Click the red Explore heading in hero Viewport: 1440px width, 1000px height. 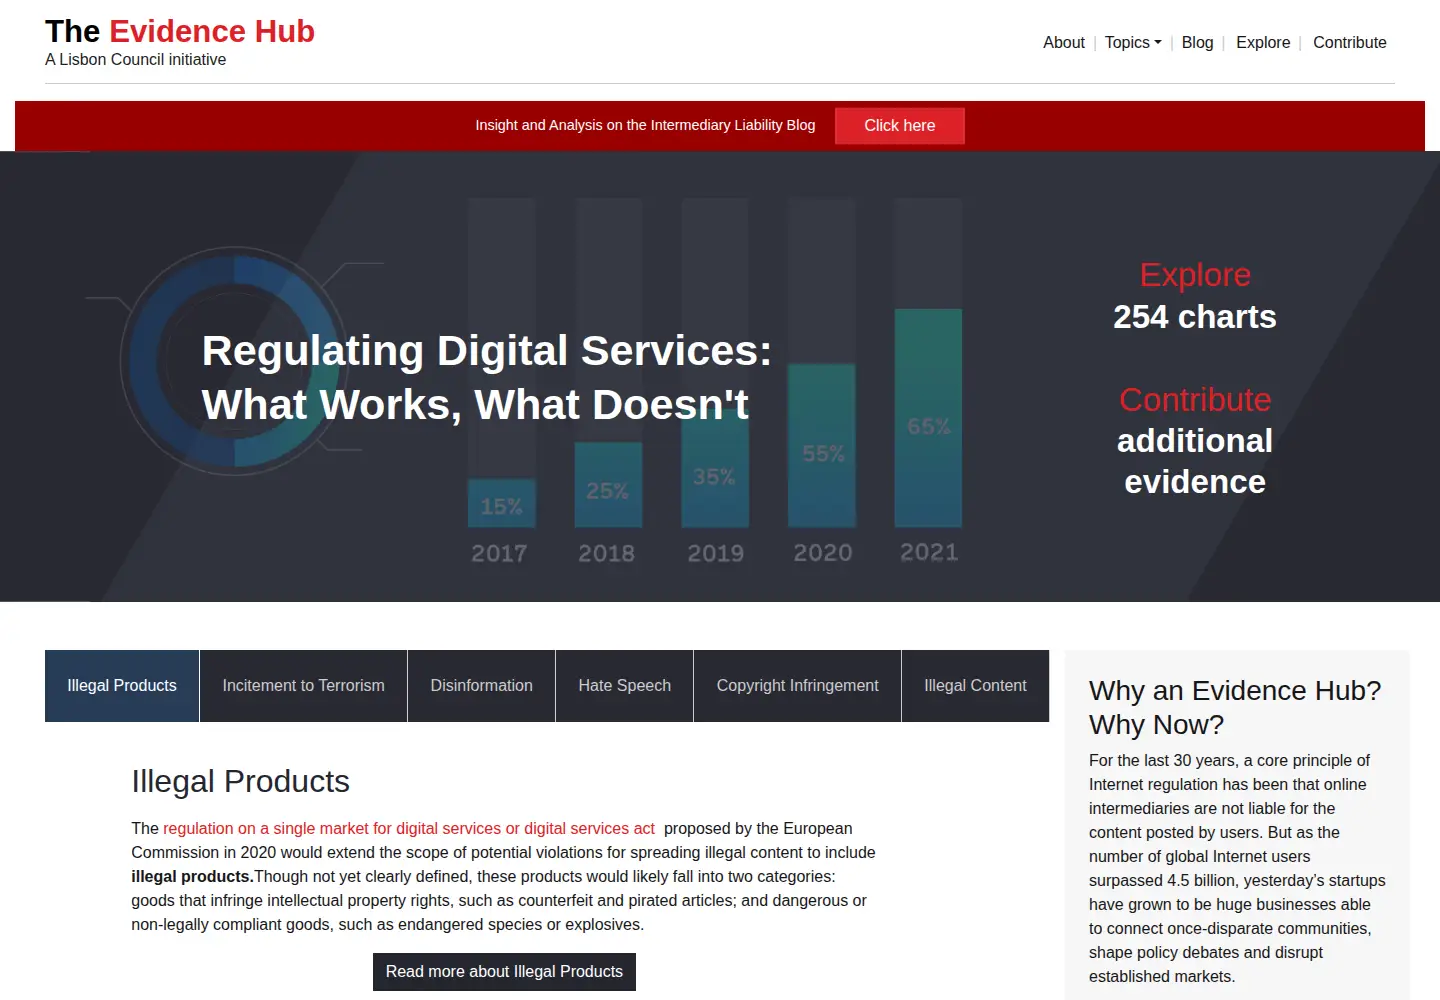click(1195, 275)
